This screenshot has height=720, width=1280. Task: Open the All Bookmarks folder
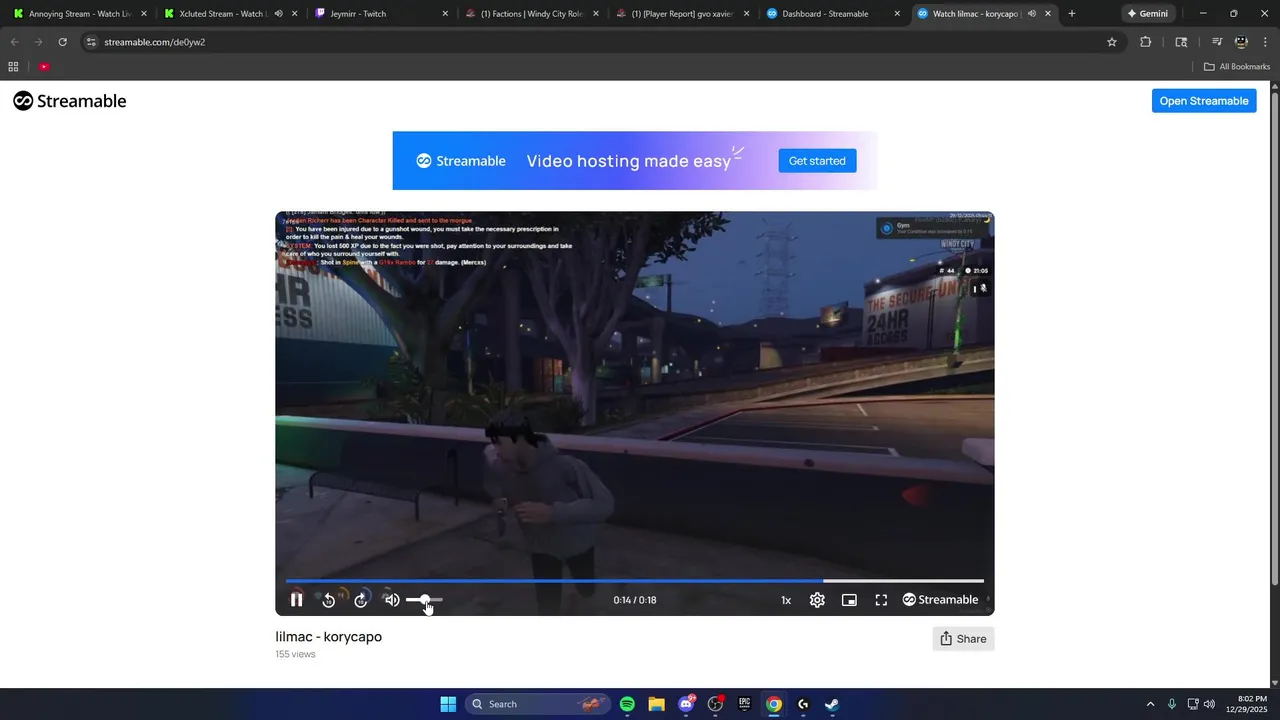(1237, 67)
